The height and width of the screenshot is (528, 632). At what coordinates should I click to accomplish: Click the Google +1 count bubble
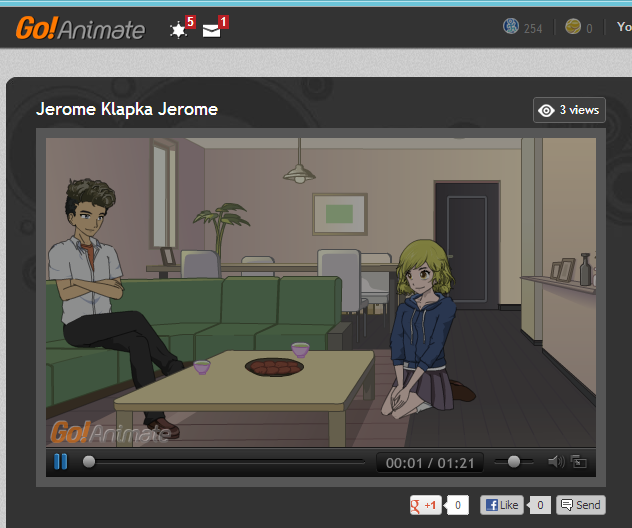click(x=457, y=505)
